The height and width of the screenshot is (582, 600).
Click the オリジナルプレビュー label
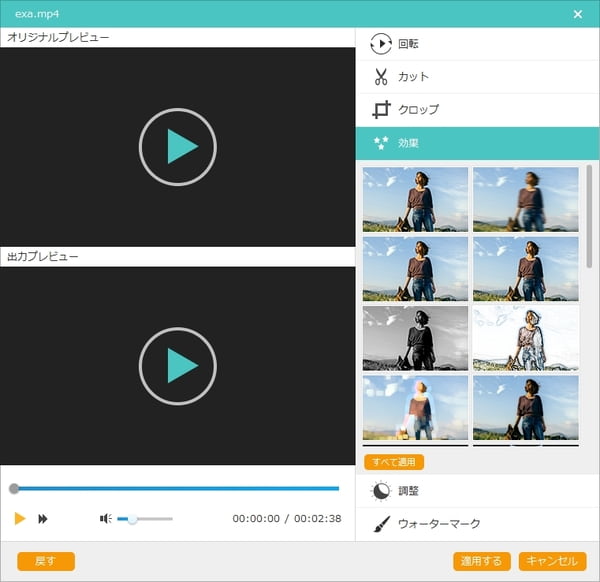pos(58,37)
